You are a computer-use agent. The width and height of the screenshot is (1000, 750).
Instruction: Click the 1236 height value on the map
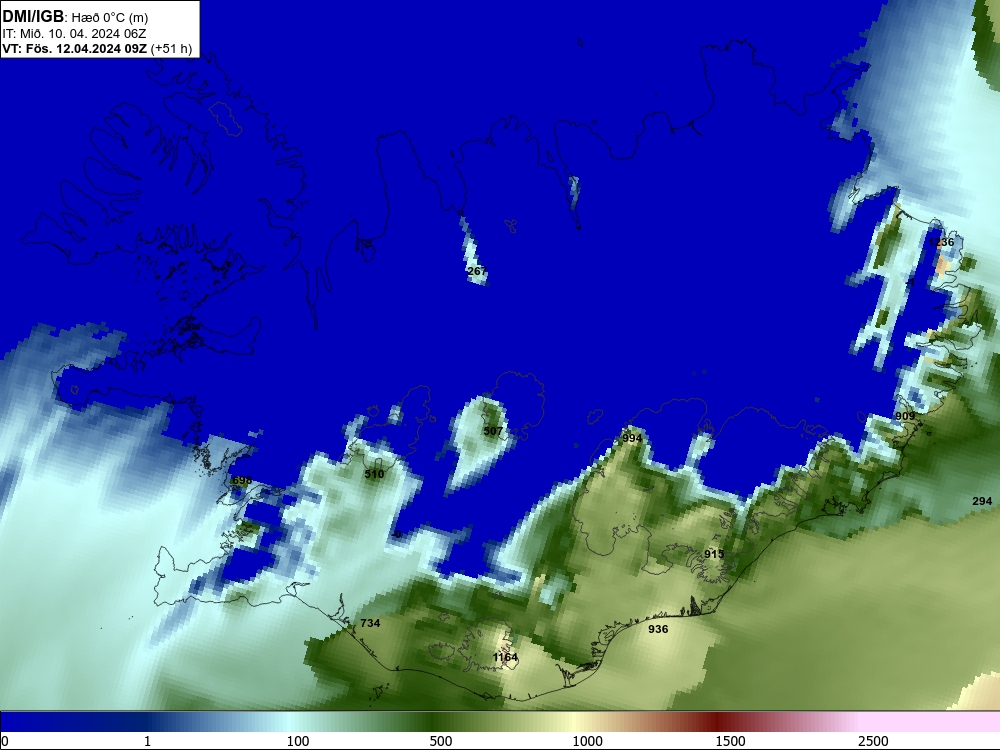[941, 242]
